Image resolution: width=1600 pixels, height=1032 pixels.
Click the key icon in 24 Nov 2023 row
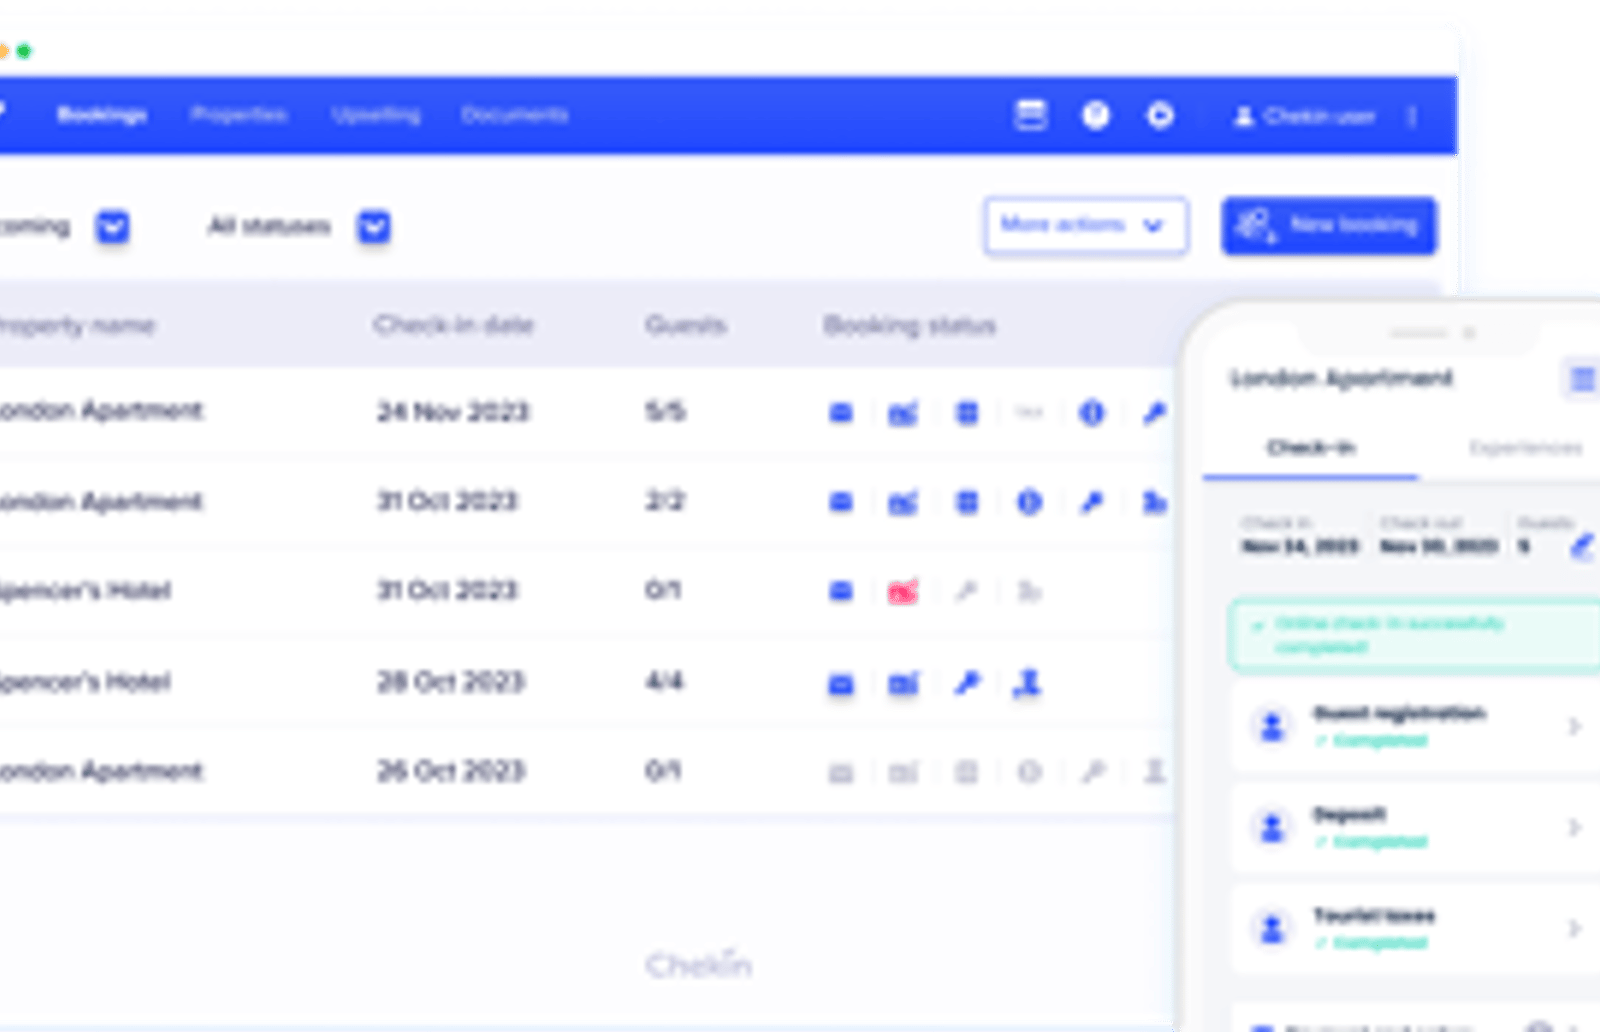pos(1154,412)
